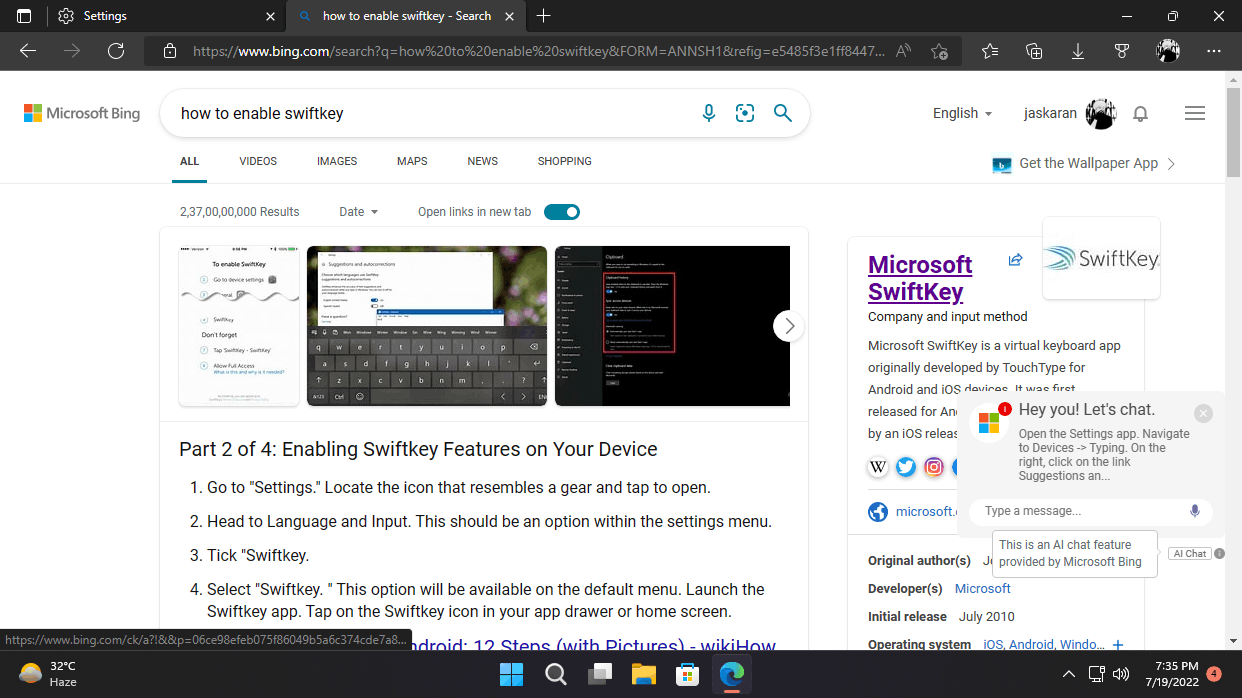Click the Bing search magnifier button
Screen dimensions: 1242x698
click(x=783, y=113)
